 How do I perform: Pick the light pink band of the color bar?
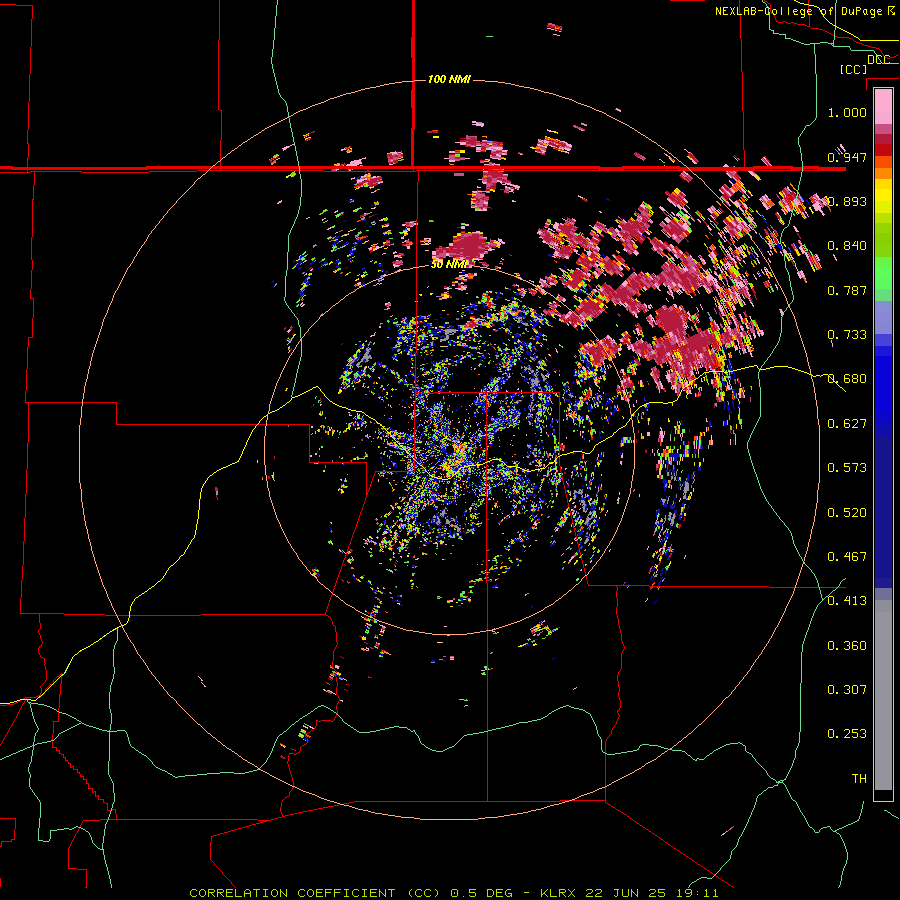pyautogui.click(x=883, y=107)
